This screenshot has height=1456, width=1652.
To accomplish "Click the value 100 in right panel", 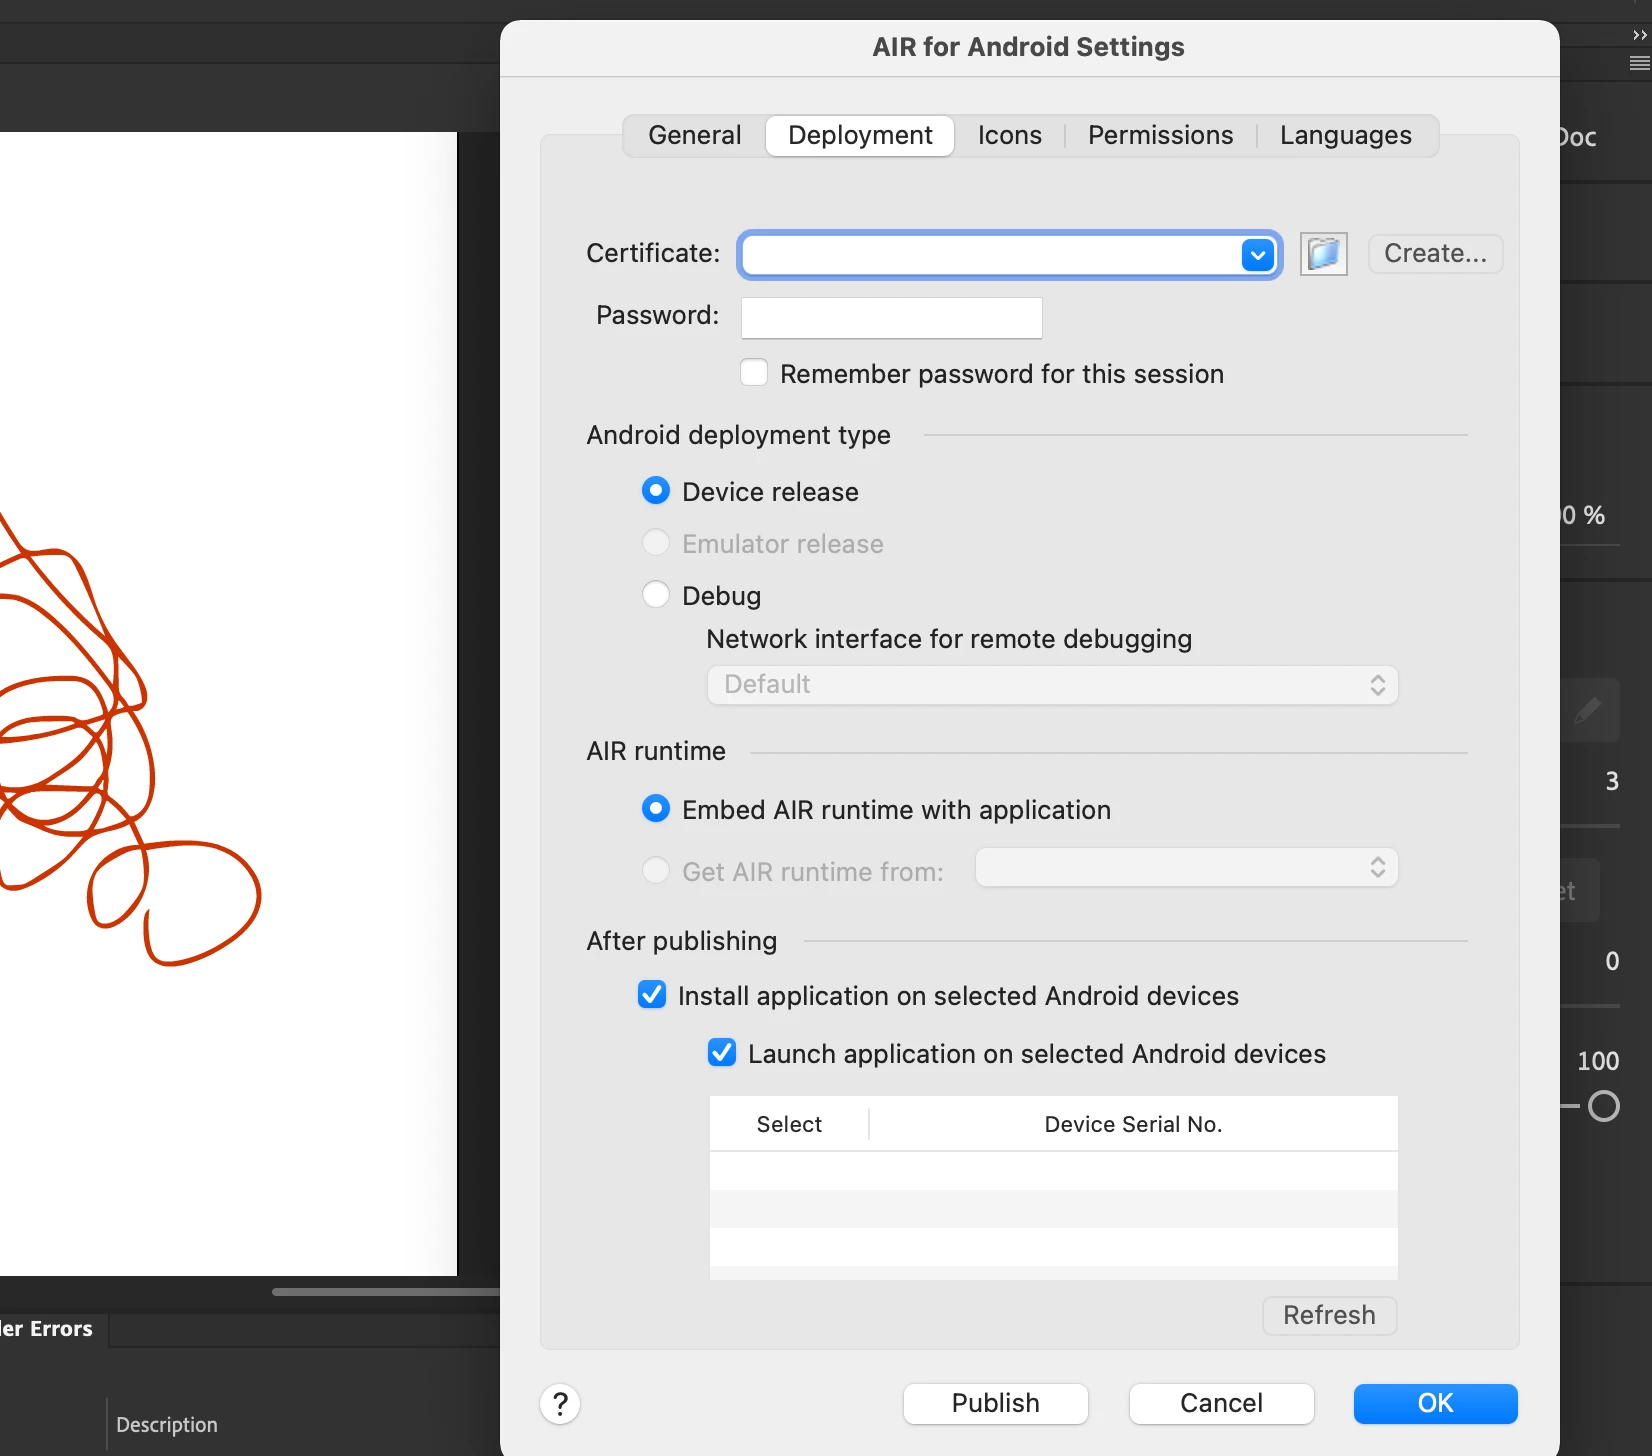I will click(1597, 1061).
